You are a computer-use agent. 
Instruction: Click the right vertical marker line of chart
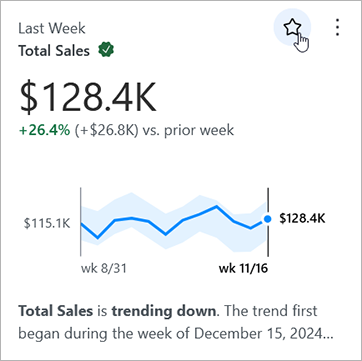click(x=268, y=222)
